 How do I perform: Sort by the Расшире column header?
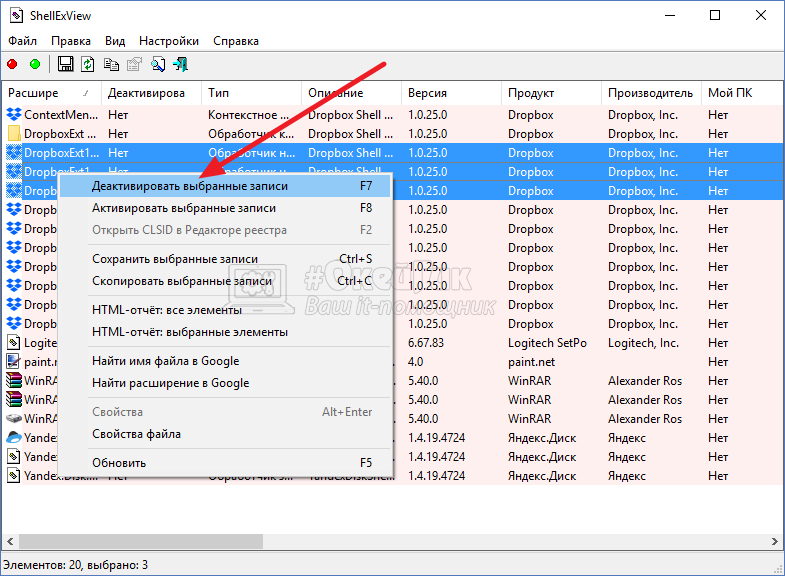tap(51, 93)
